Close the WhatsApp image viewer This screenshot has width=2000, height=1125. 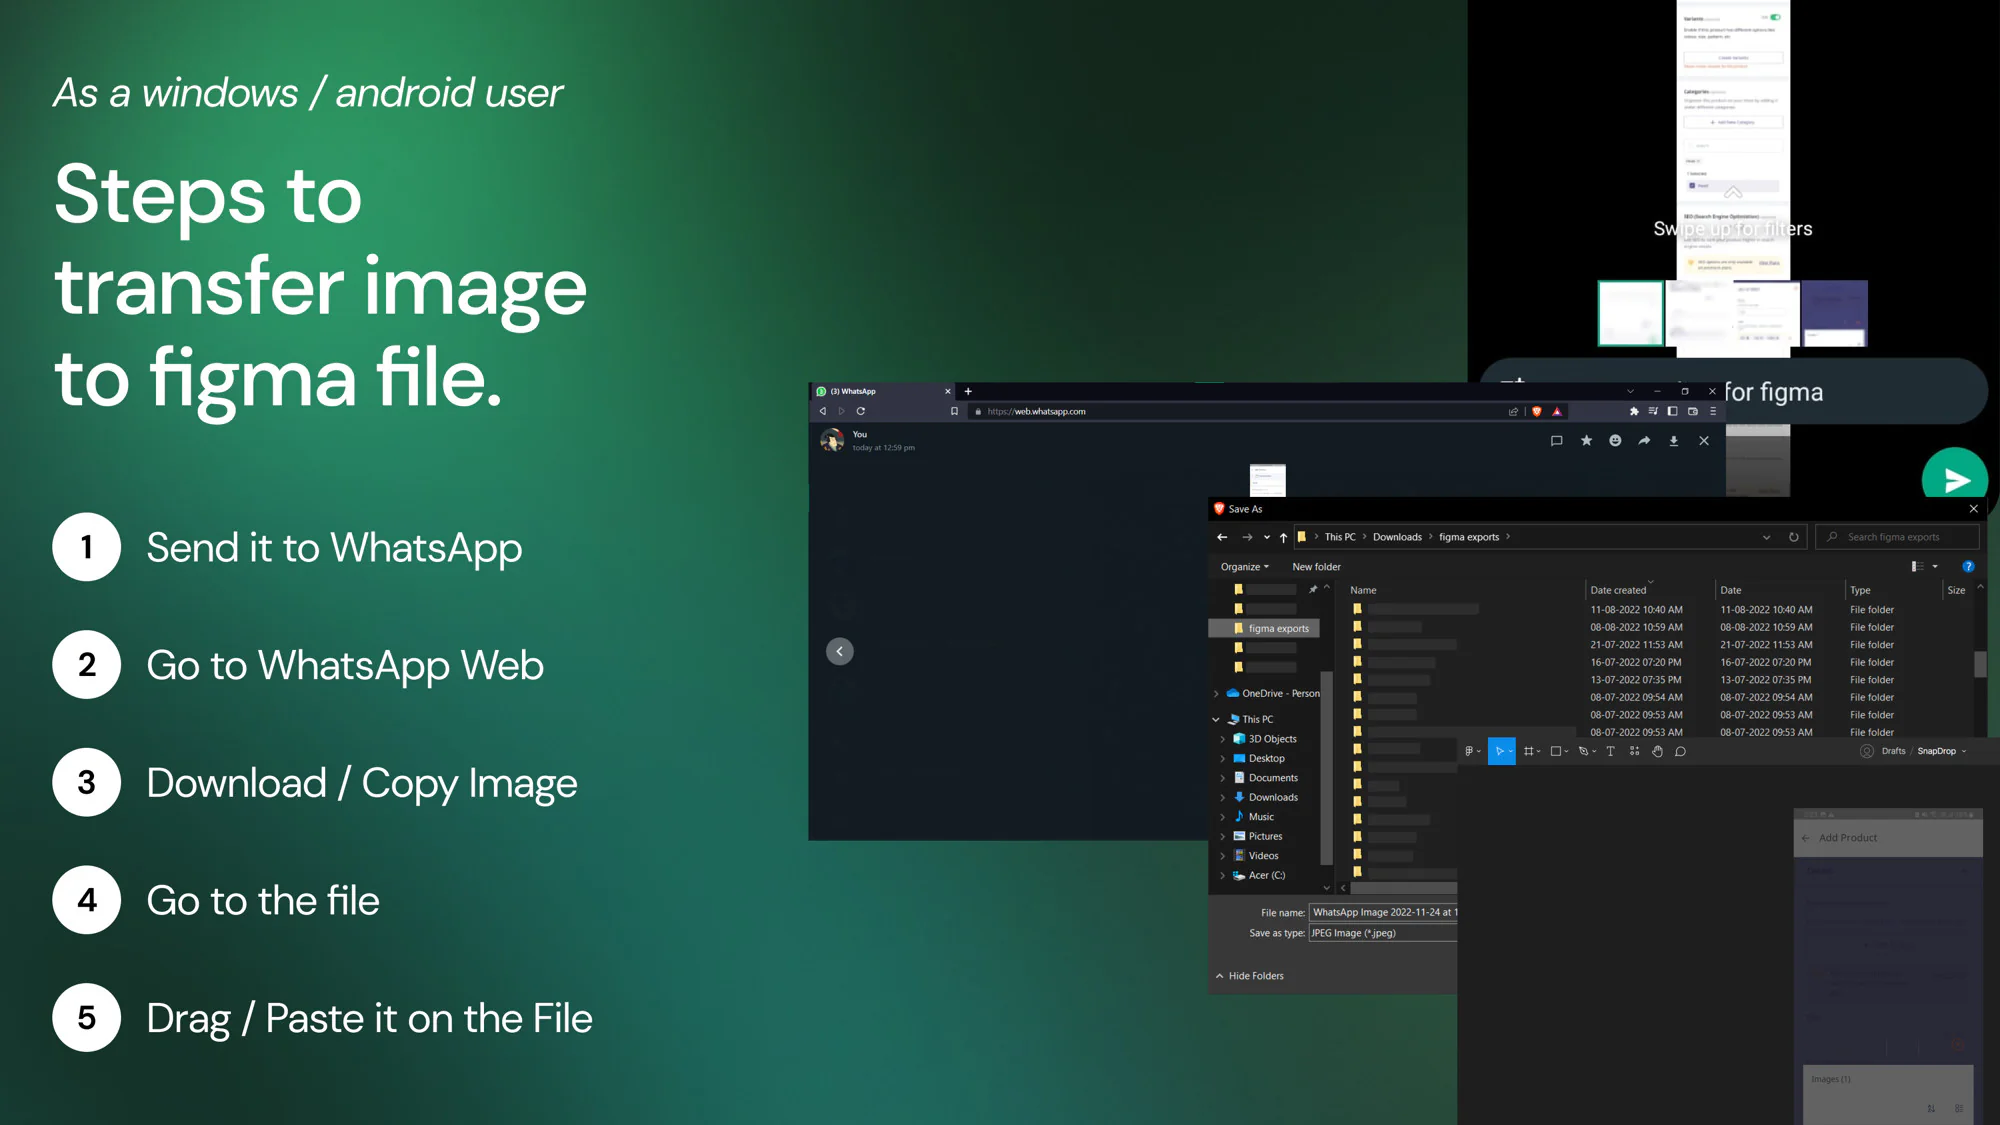tap(1704, 441)
